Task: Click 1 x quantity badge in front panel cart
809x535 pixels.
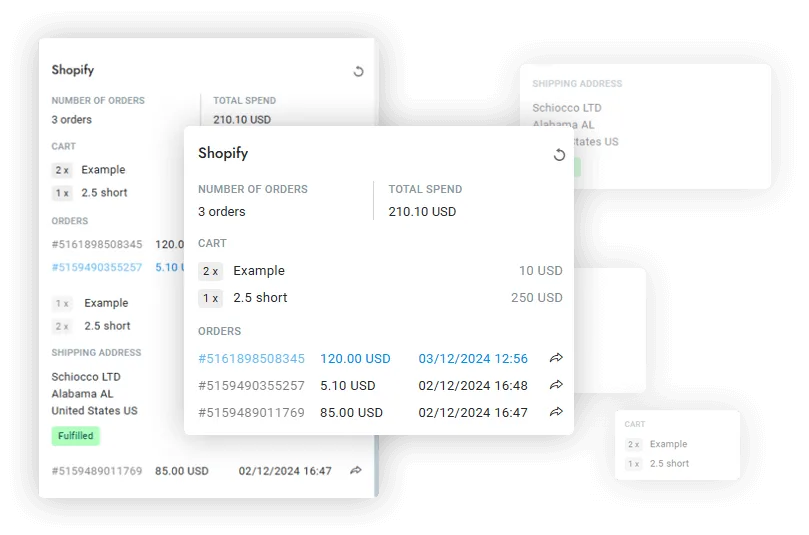Action: (x=210, y=298)
